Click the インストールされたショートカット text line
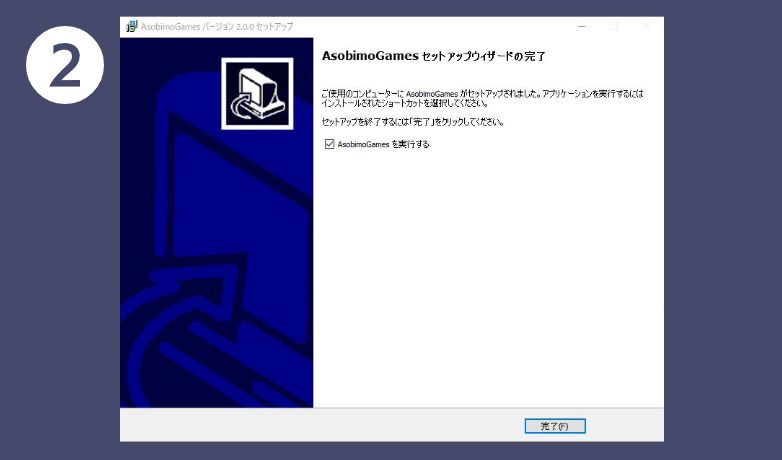This screenshot has width=782, height=460. [x=404, y=103]
